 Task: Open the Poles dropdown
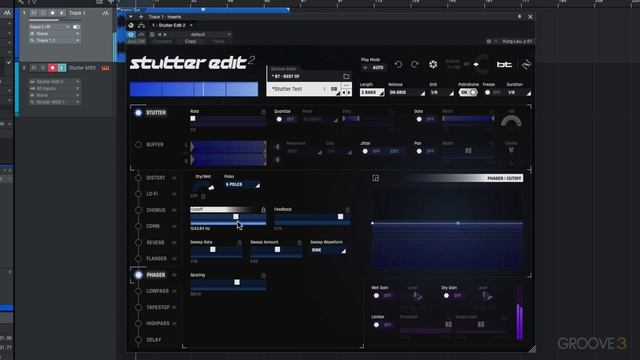(x=242, y=184)
